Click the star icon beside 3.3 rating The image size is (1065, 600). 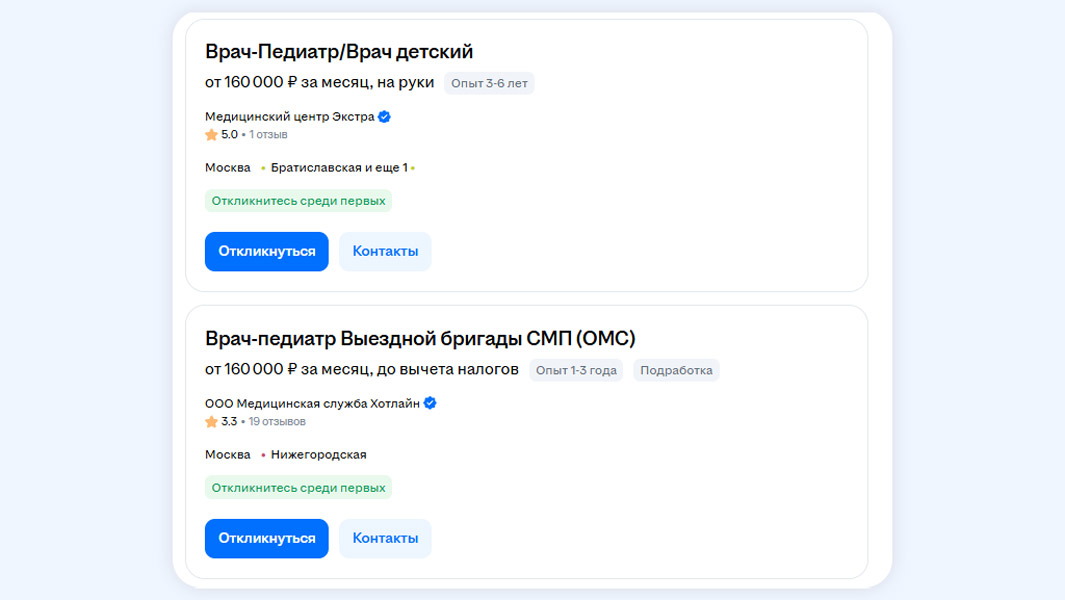(x=211, y=422)
